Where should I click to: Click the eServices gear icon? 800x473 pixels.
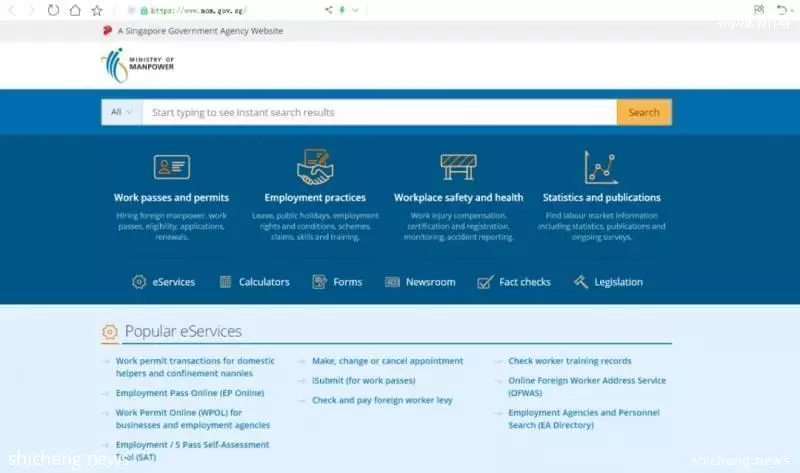139,282
